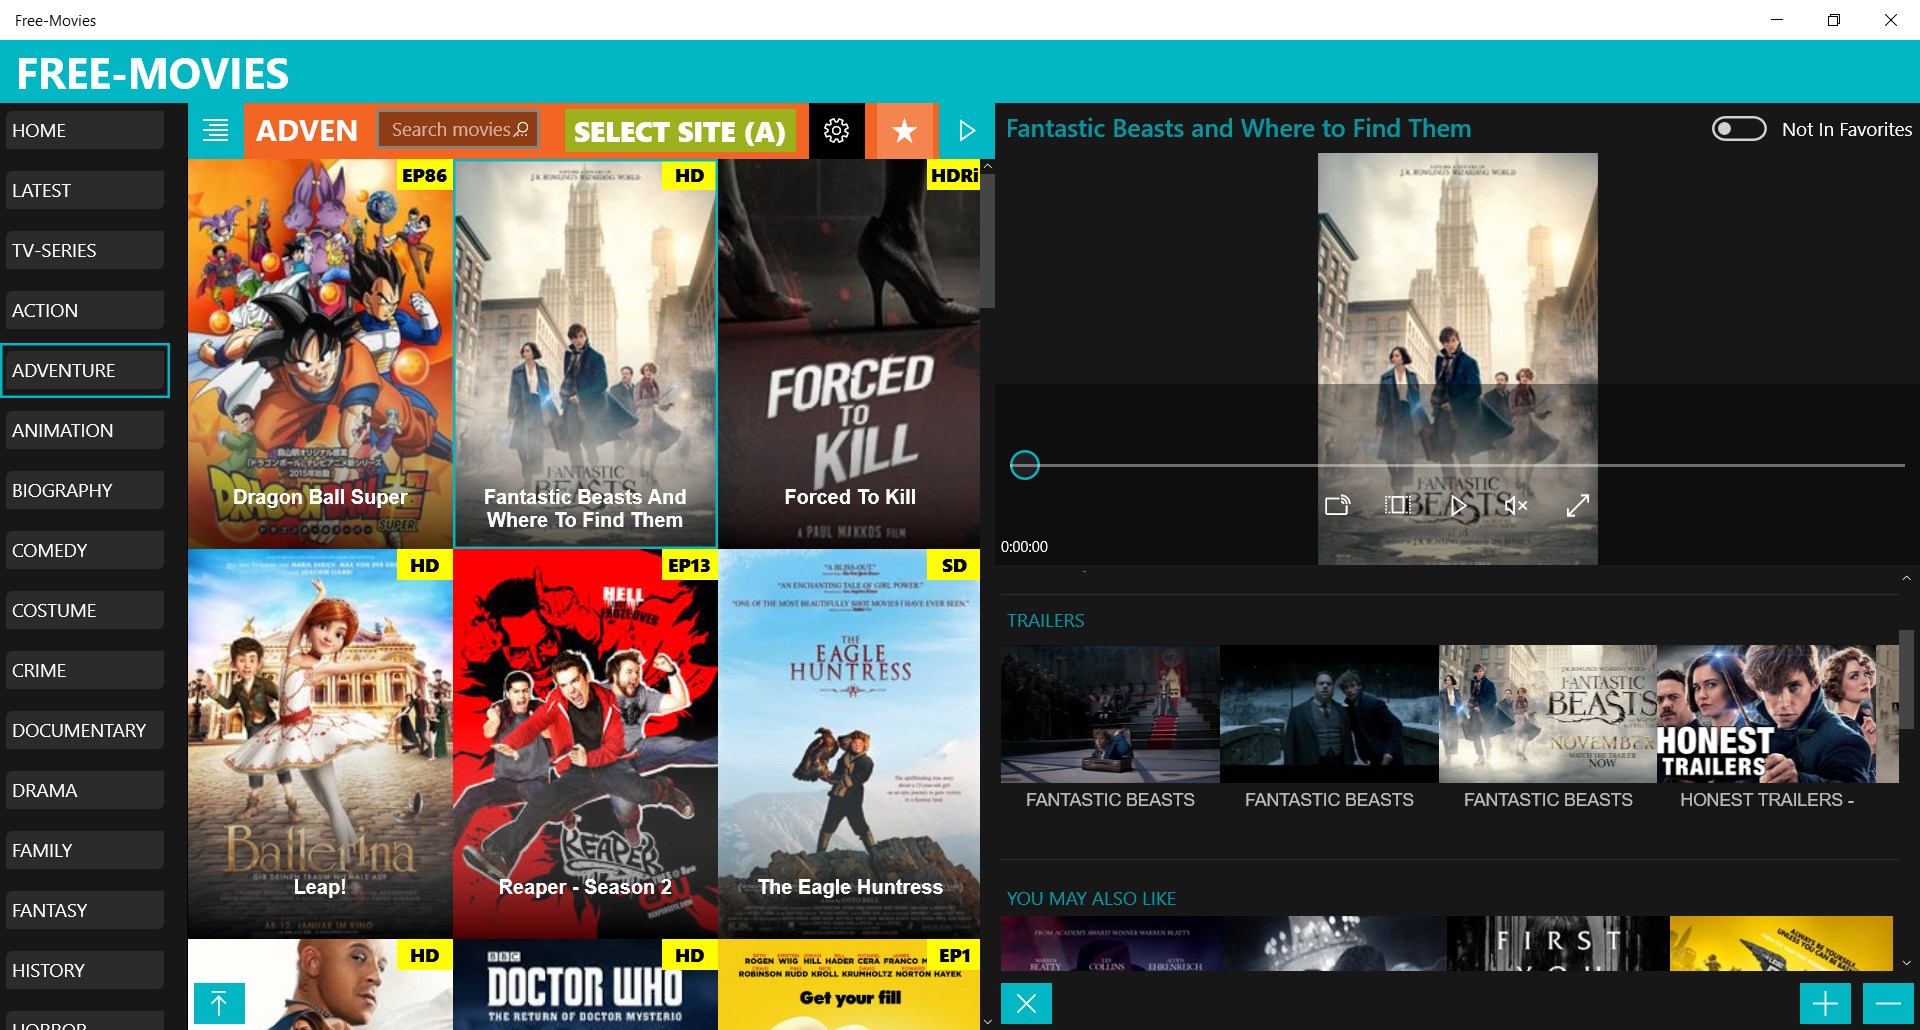Click inside the Search movies field
Image resolution: width=1920 pixels, height=1030 pixels.
pos(455,129)
